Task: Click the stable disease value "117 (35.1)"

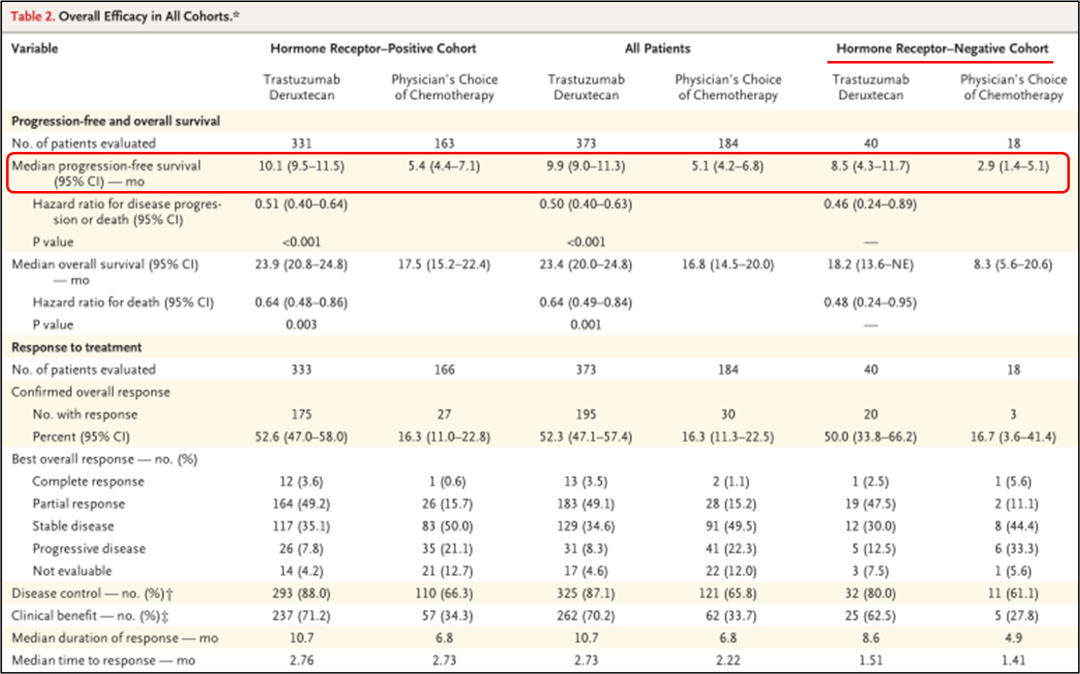Action: [x=301, y=527]
